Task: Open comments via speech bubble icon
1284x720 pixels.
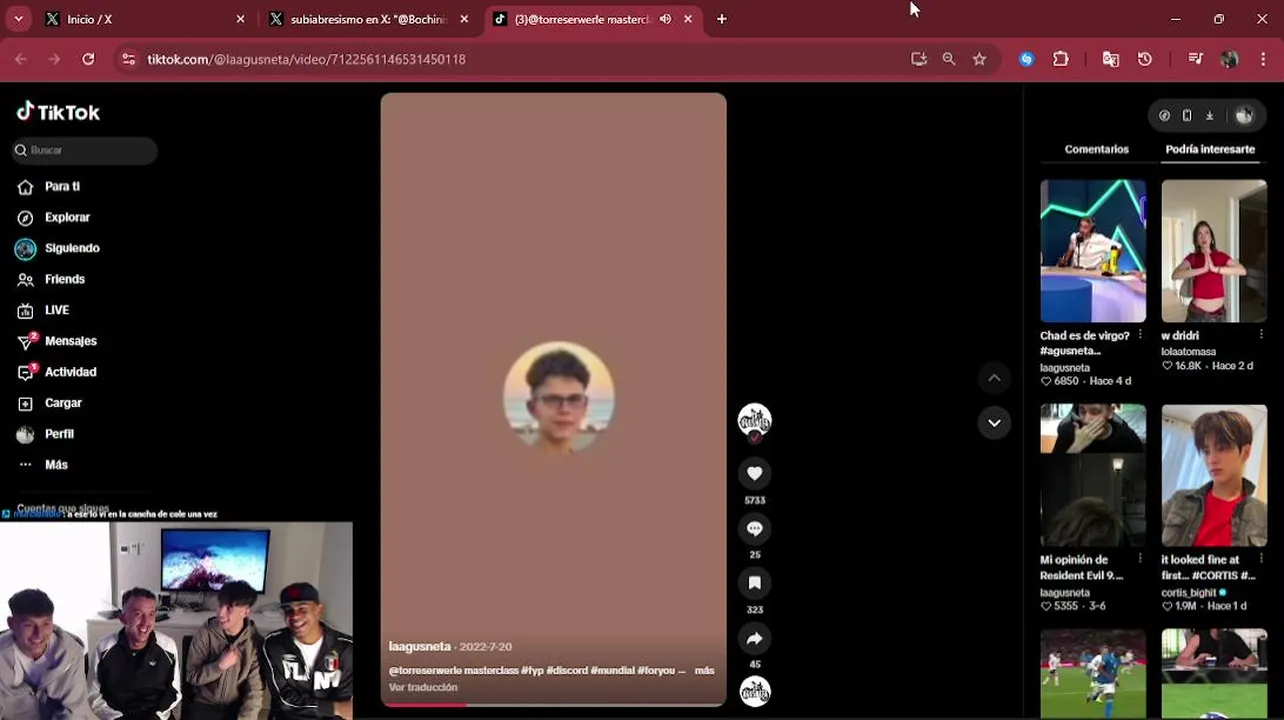Action: coord(754,528)
